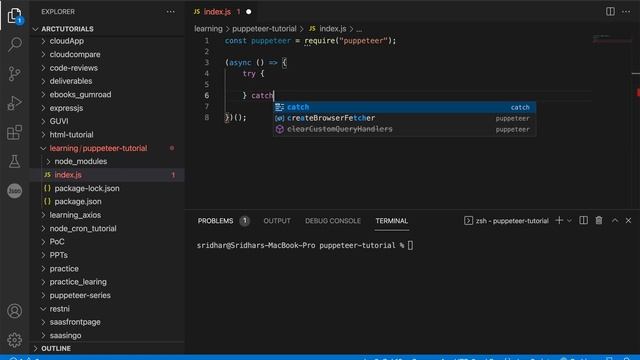Open the Manage gear icon

(x=15, y=340)
